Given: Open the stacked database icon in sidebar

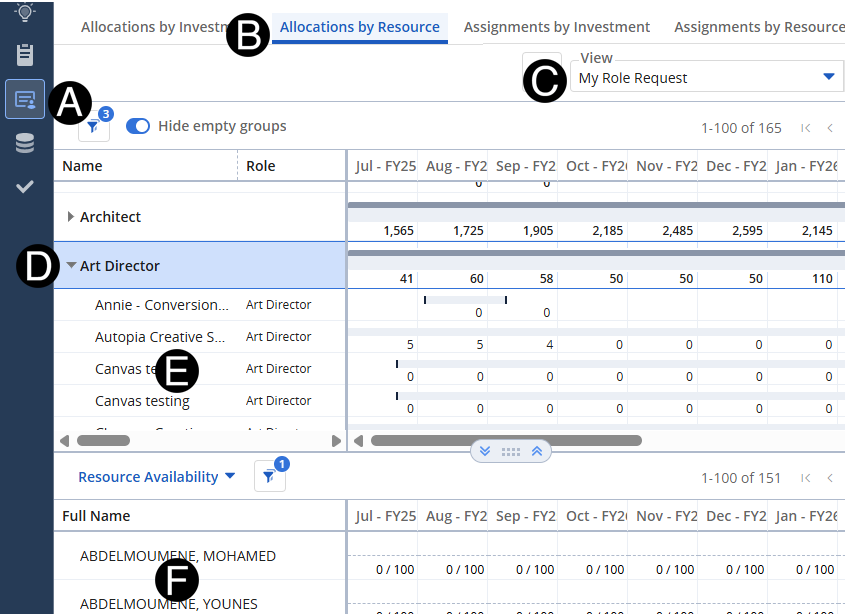Looking at the screenshot, I should pyautogui.click(x=25, y=143).
